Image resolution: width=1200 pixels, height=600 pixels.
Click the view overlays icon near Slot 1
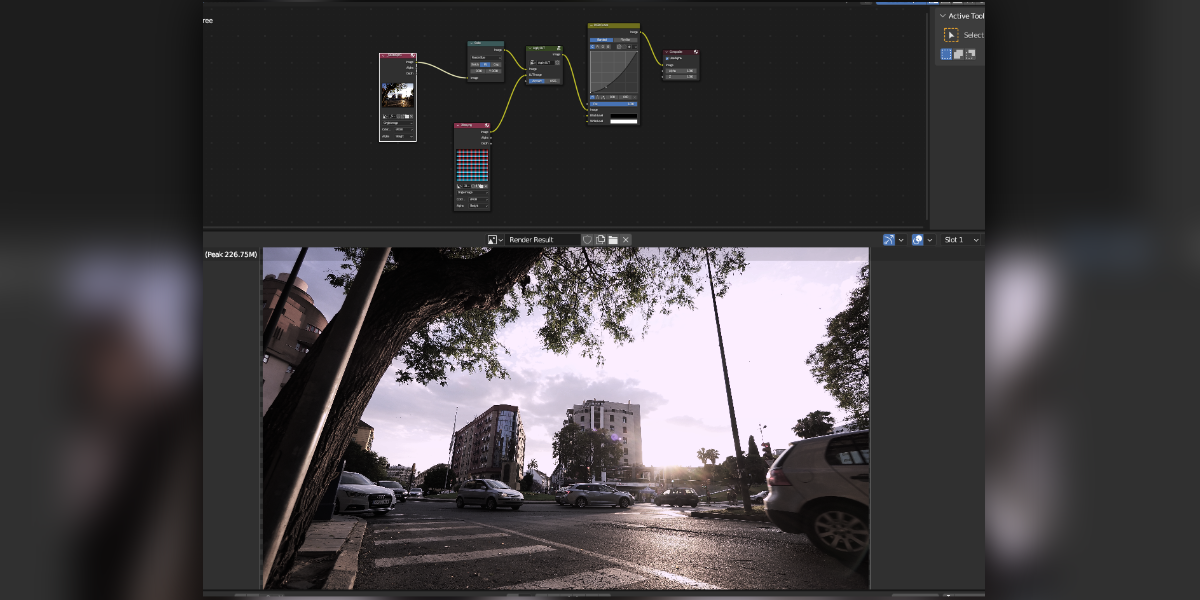point(917,239)
